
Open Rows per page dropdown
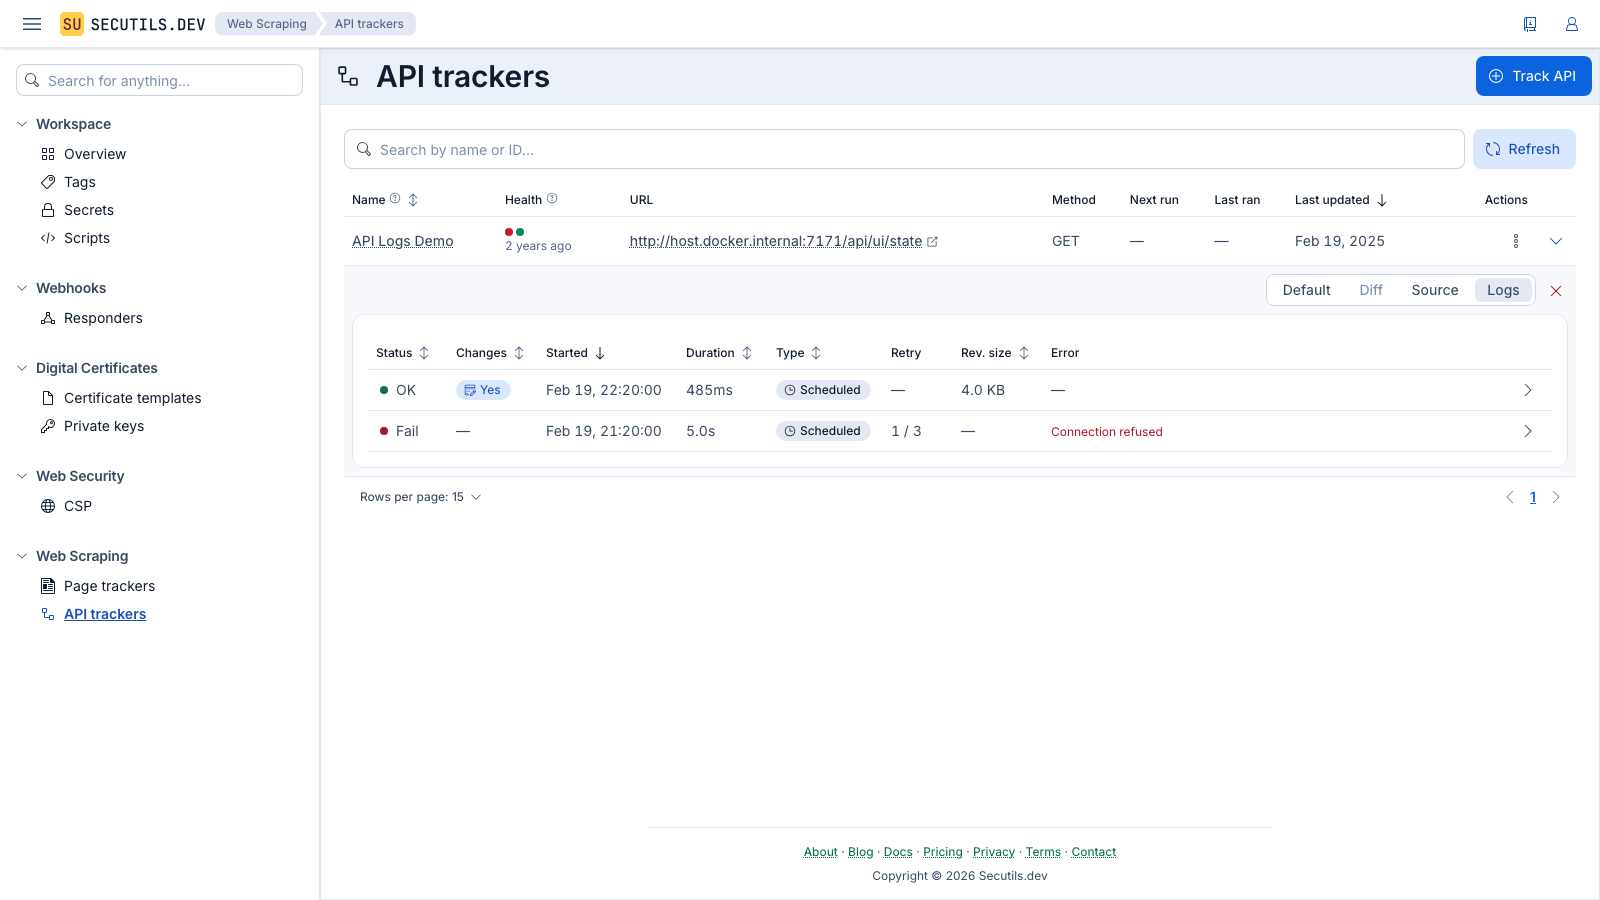click(421, 497)
